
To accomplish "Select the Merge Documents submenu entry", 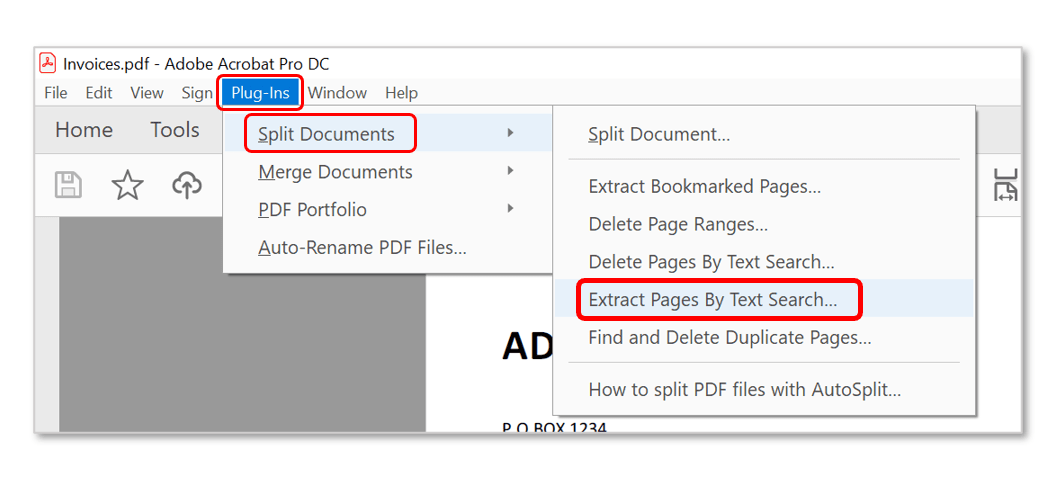I will (389, 172).
